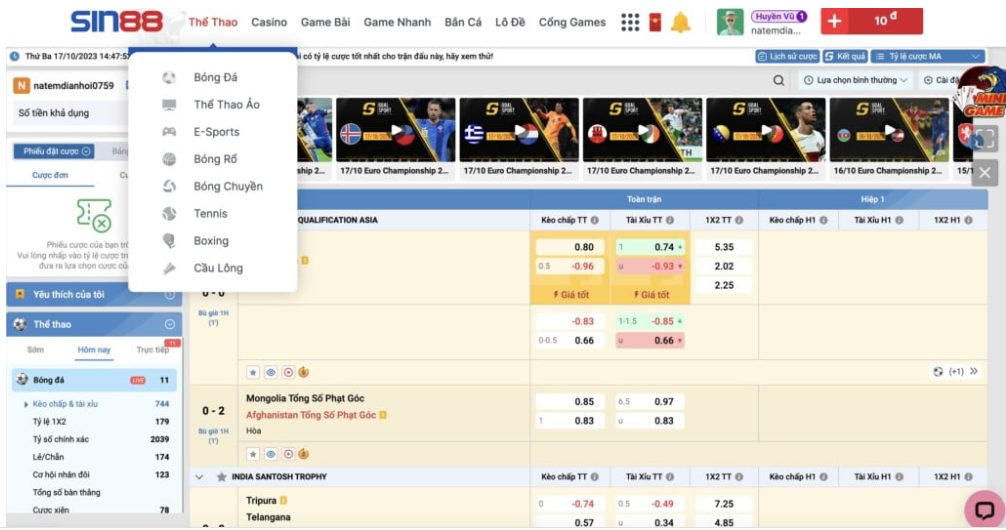Click the Vietnam flag language icon
Screen dimensions: 1006x530
click(655, 22)
